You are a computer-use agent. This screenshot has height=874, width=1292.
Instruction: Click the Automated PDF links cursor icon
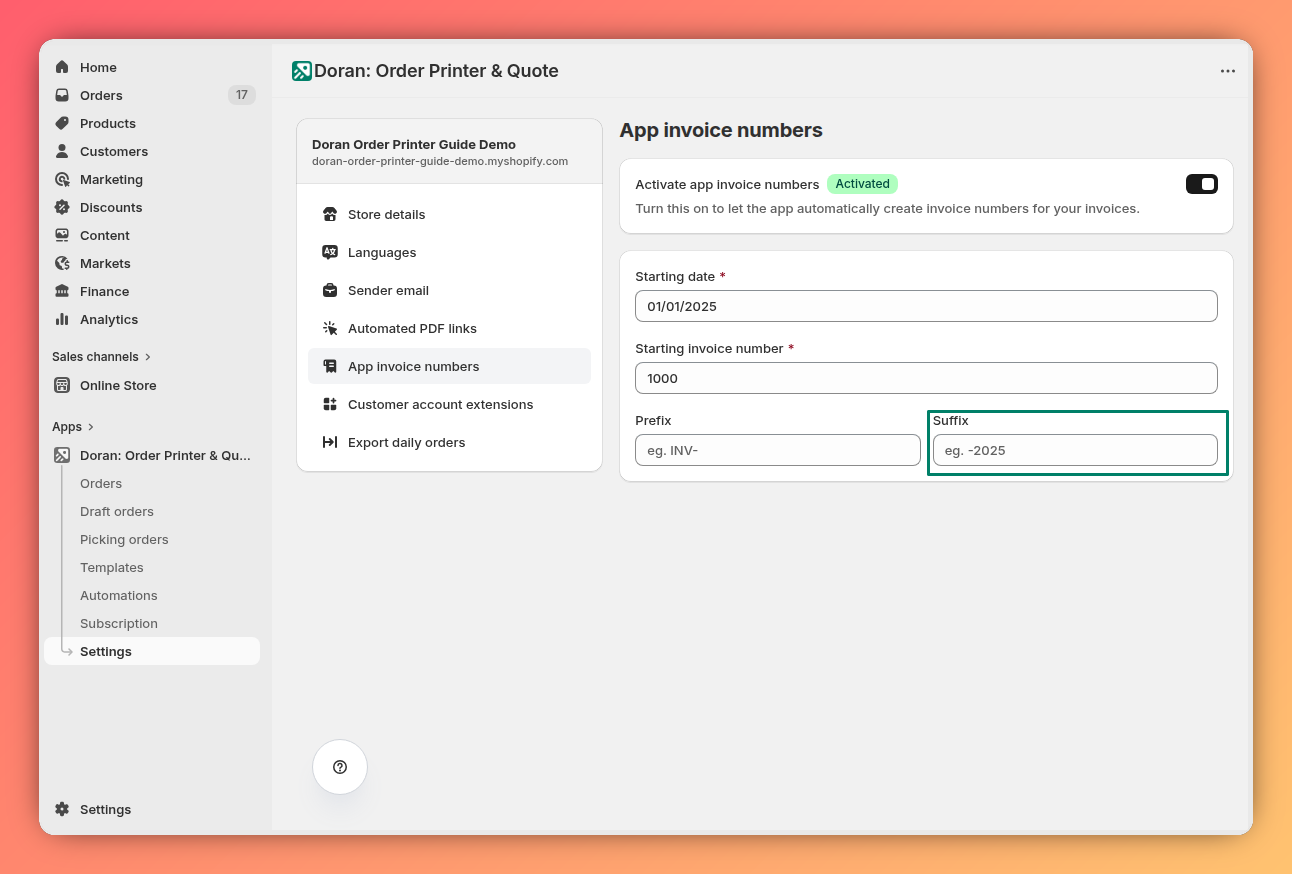(330, 328)
